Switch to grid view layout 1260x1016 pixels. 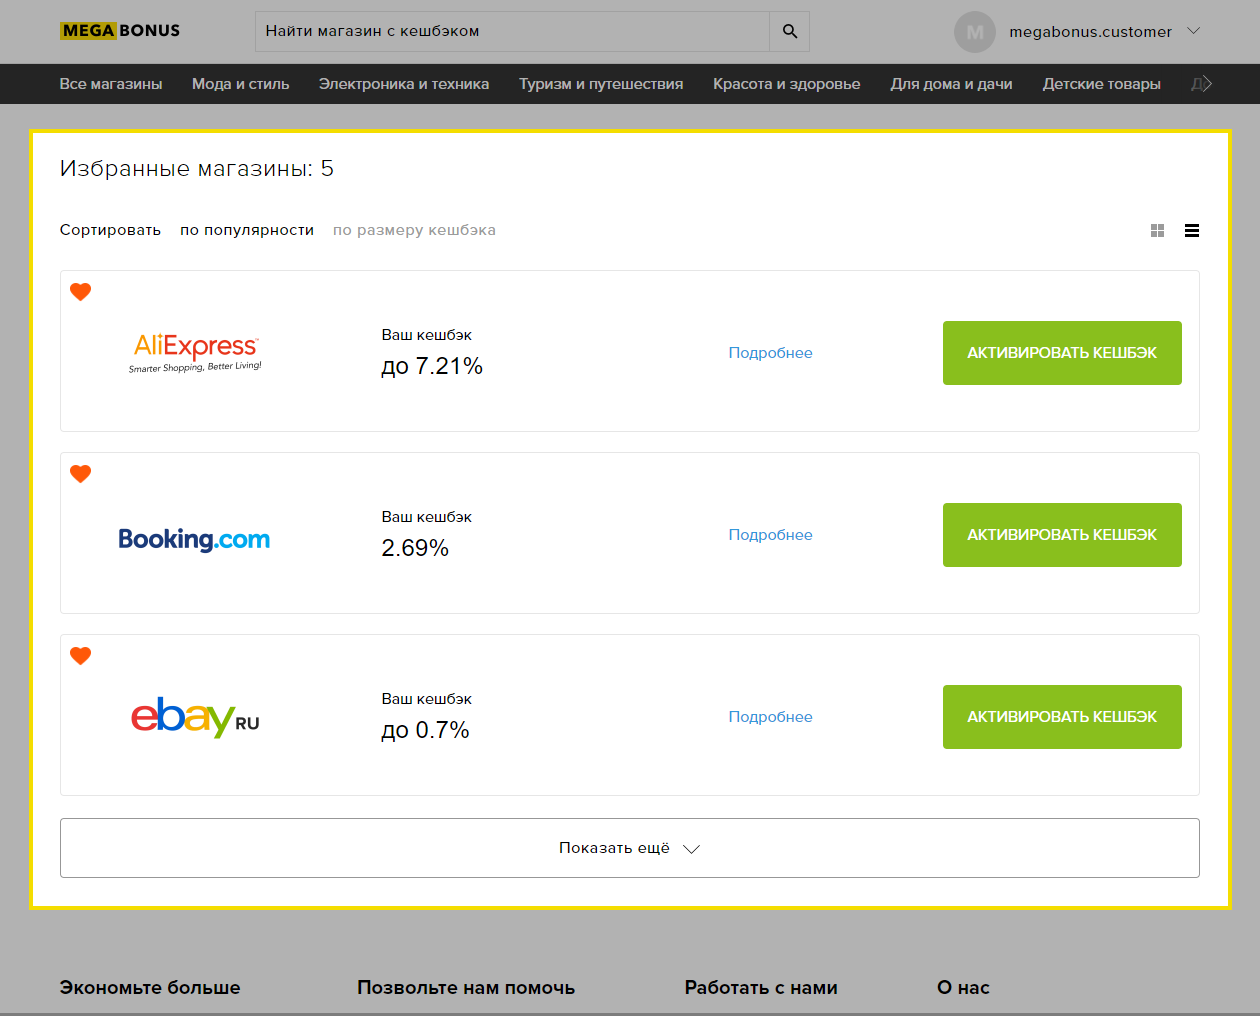click(1158, 231)
